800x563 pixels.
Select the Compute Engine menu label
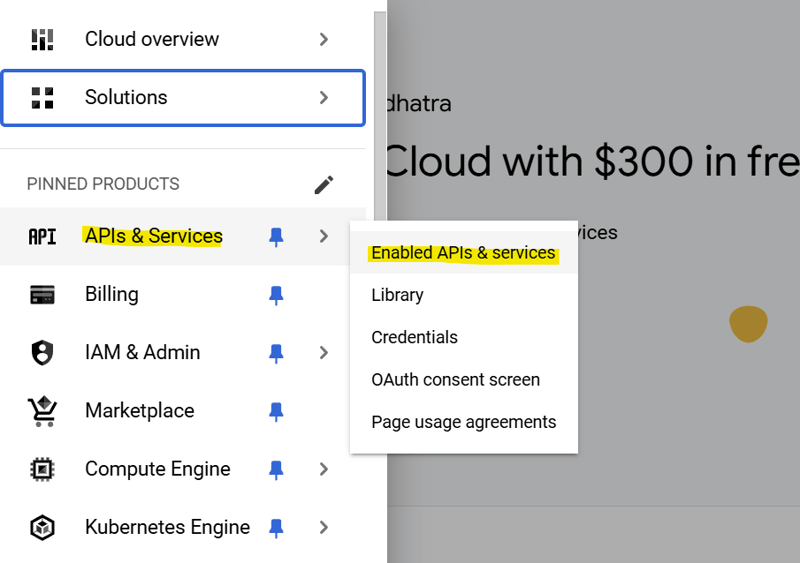pos(158,469)
